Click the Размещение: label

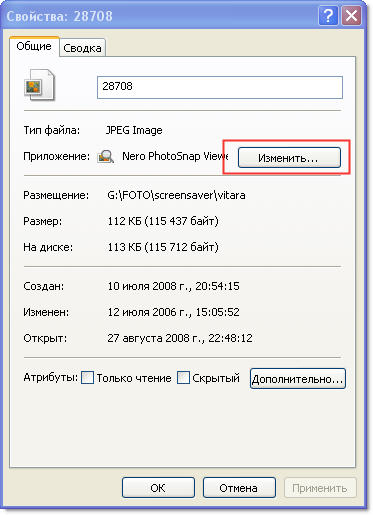click(56, 195)
